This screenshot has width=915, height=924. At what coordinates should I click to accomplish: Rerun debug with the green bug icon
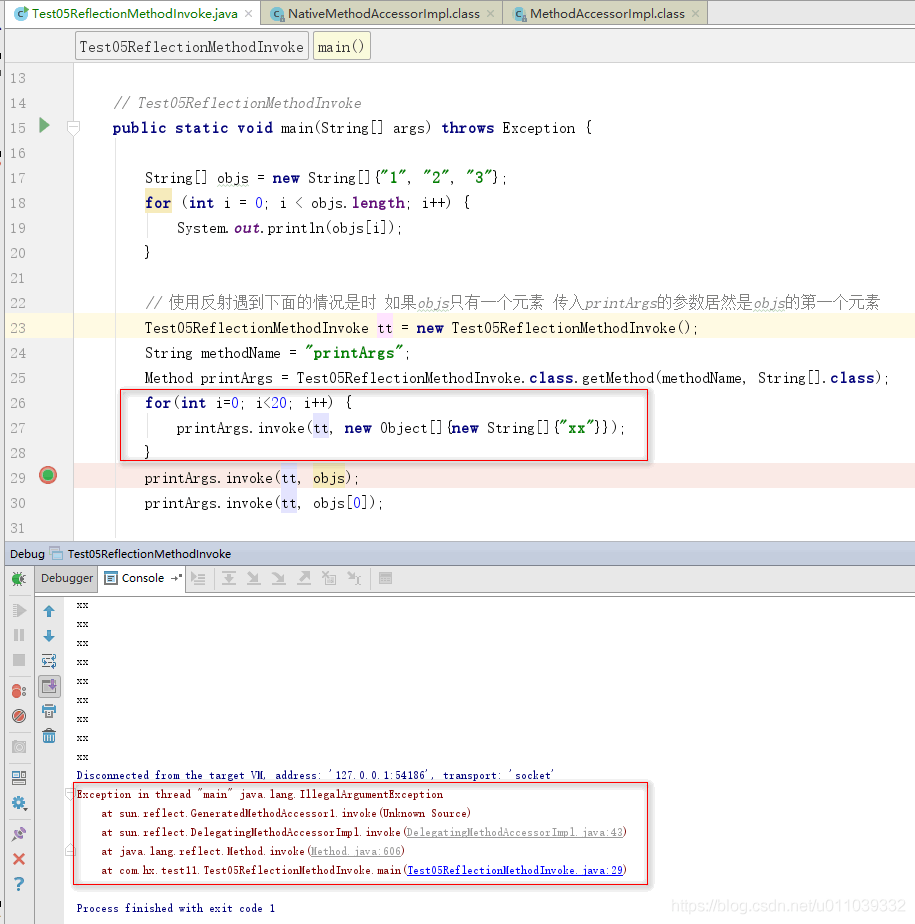[19, 579]
